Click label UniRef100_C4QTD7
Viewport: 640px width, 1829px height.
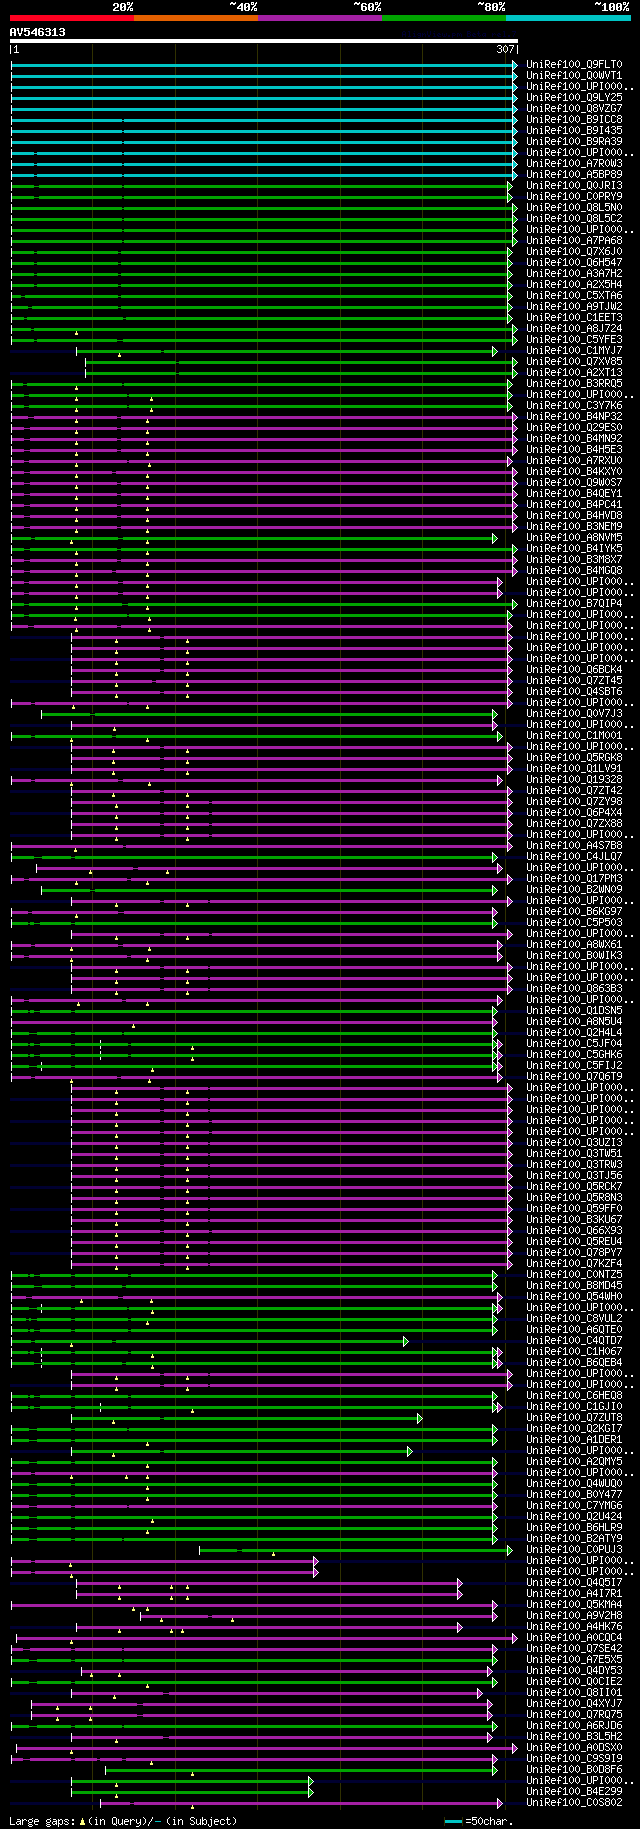tap(574, 1341)
